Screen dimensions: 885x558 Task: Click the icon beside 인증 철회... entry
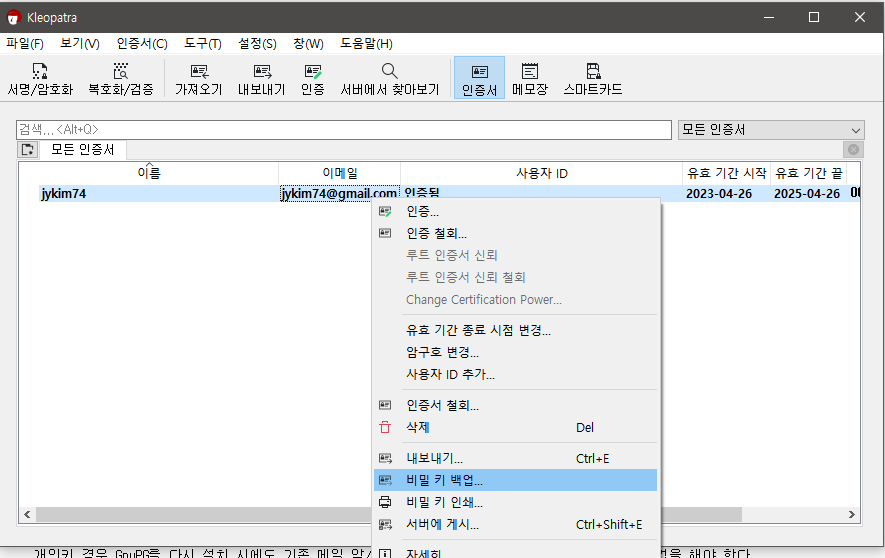click(385, 233)
